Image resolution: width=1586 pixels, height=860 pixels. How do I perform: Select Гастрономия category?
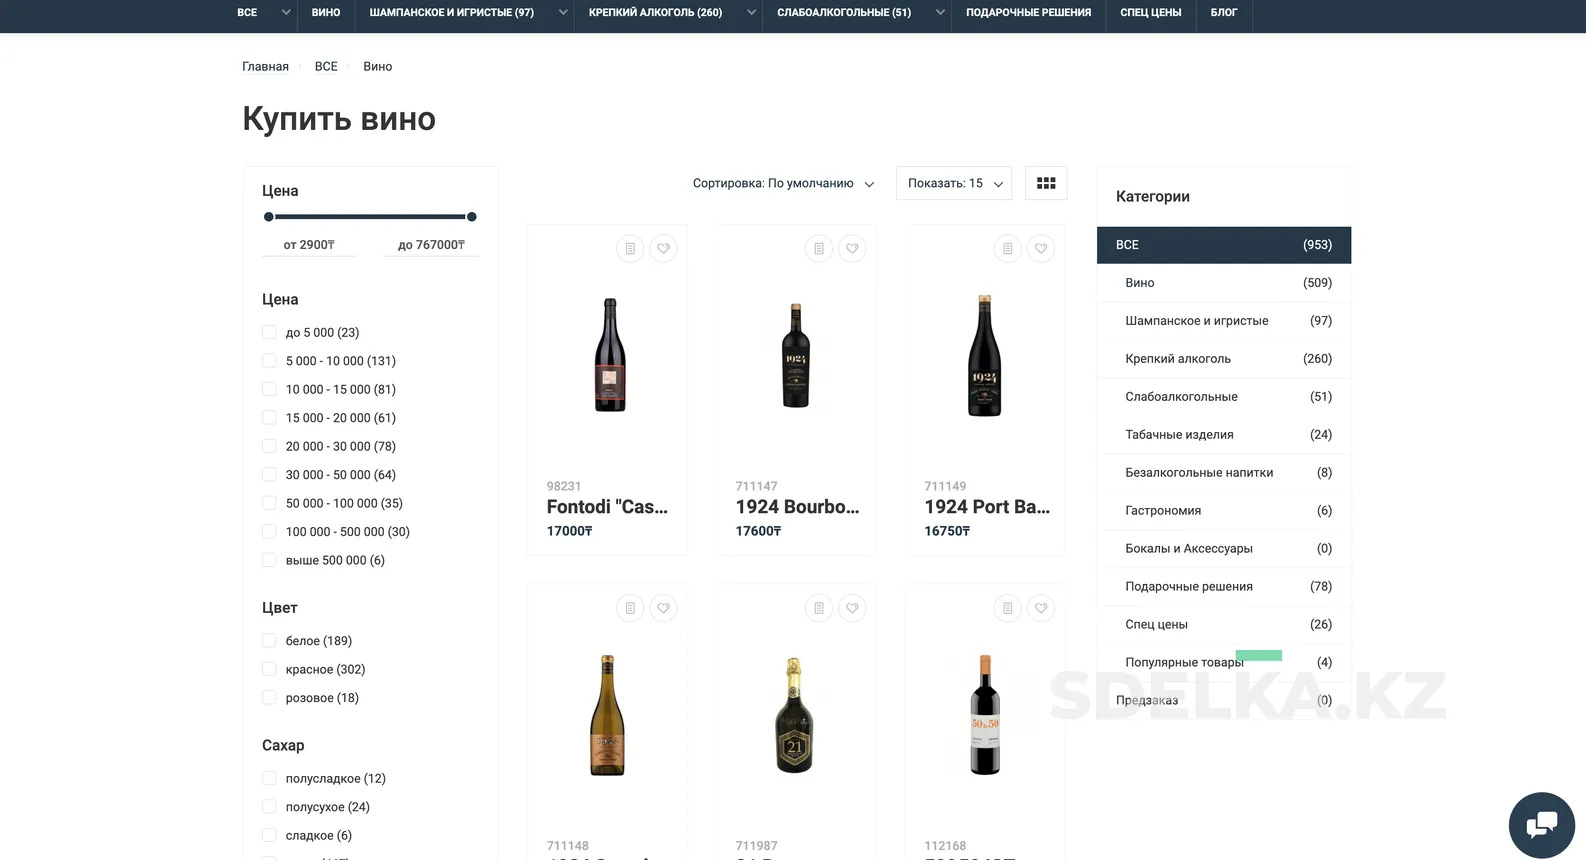click(x=1224, y=511)
